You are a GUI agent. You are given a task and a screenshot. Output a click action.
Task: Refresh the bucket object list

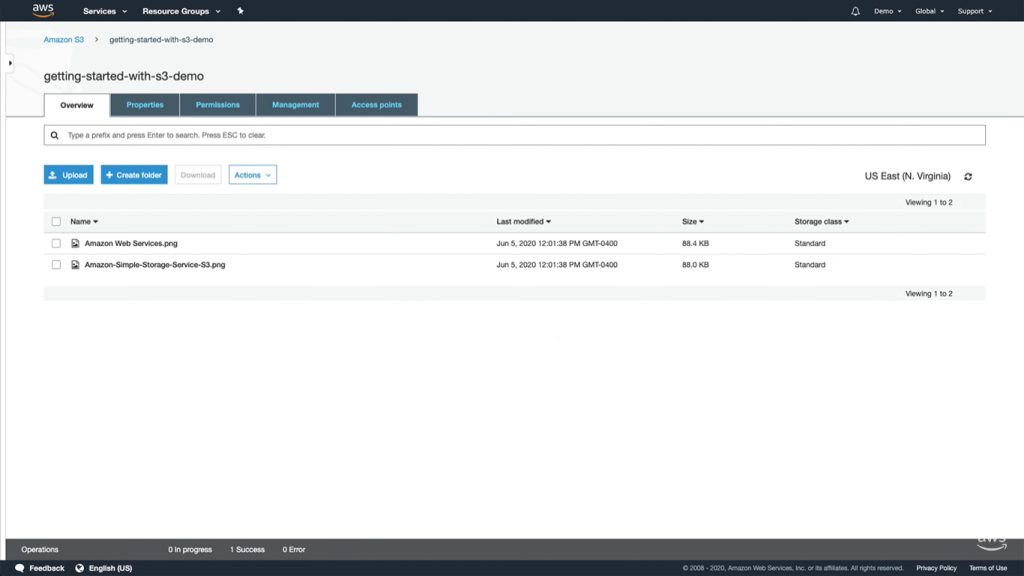click(966, 175)
